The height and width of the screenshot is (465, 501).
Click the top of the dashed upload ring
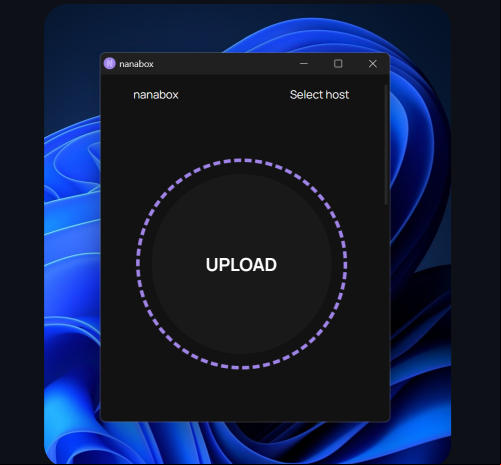pyautogui.click(x=242, y=160)
